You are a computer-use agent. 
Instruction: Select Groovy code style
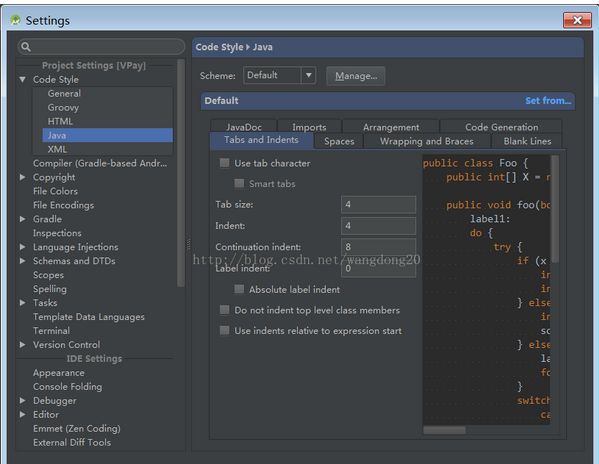(63, 108)
